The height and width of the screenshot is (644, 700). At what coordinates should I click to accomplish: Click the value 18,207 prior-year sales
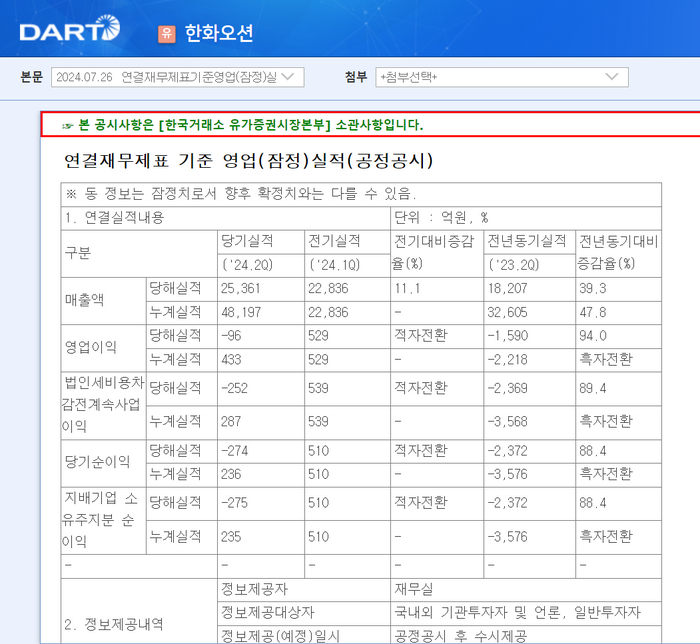[x=507, y=289]
